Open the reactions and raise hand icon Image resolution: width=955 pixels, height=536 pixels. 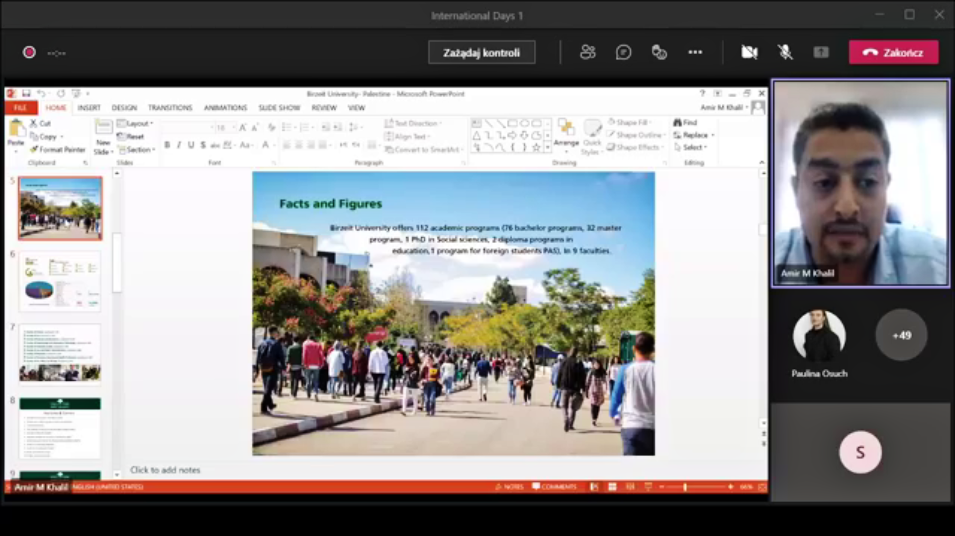[659, 52]
